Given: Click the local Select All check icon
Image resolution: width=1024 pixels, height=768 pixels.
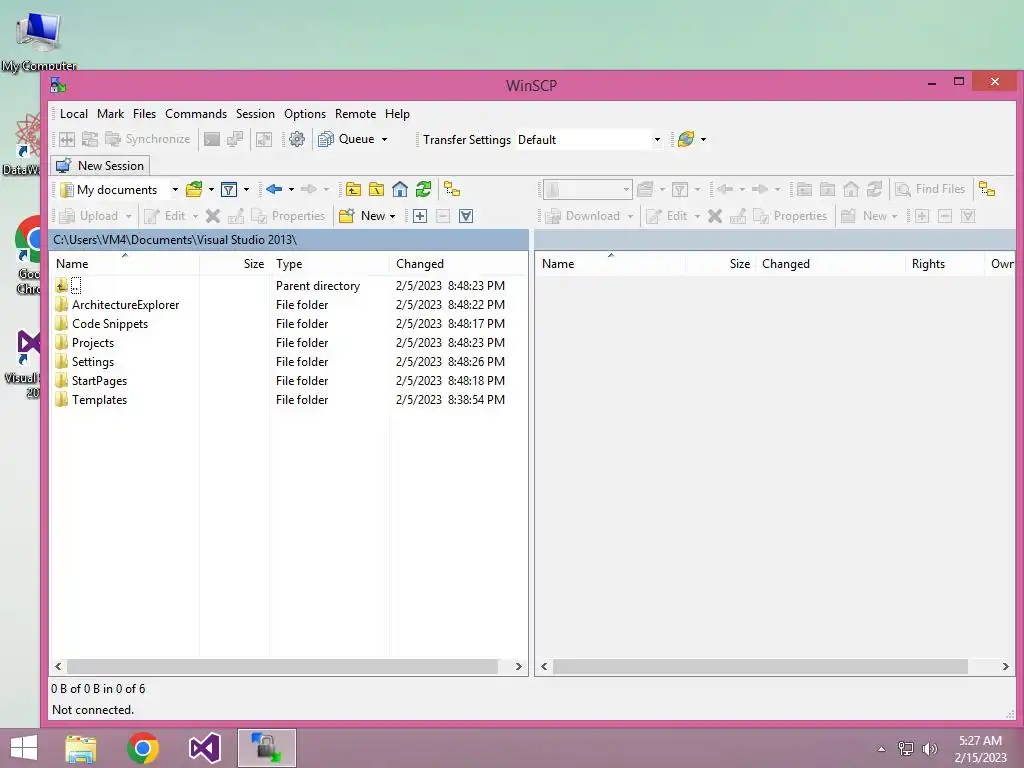Looking at the screenshot, I should (x=466, y=216).
